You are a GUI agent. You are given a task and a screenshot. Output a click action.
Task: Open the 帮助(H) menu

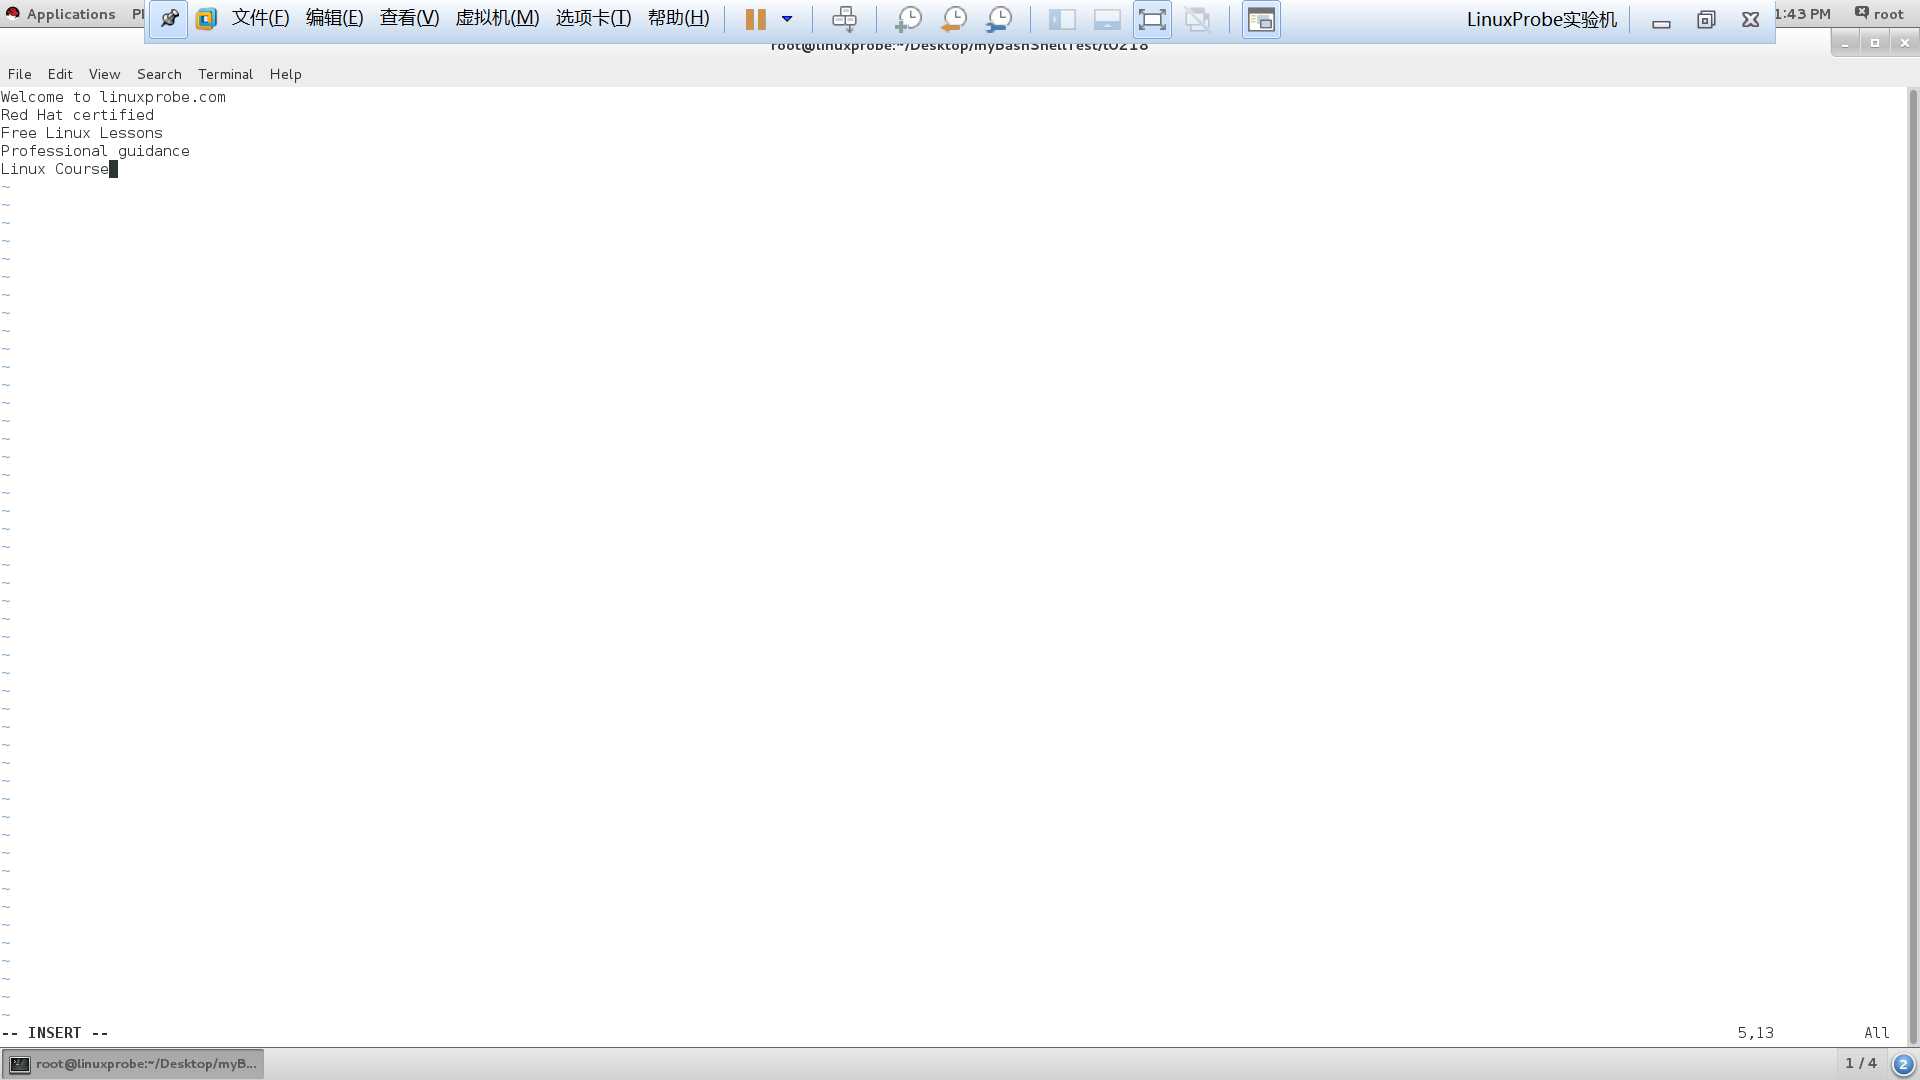(679, 18)
